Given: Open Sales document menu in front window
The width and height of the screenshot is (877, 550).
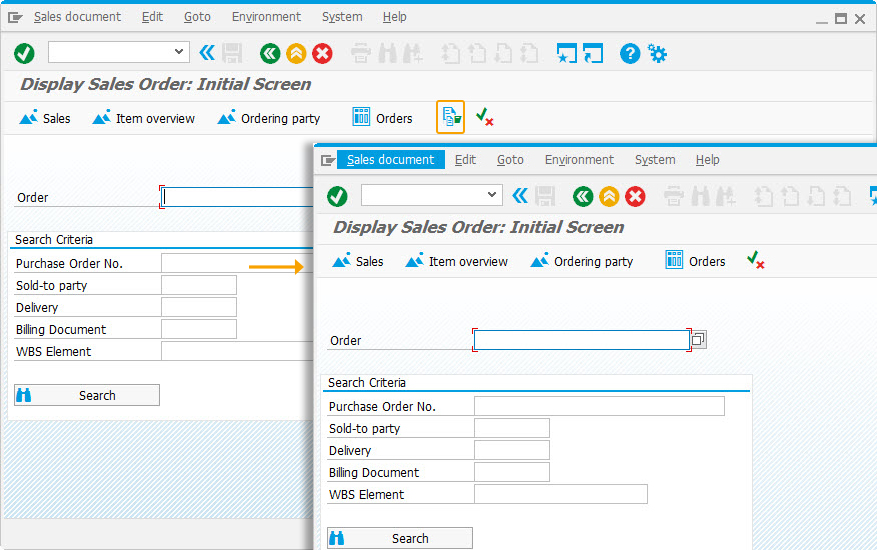Looking at the screenshot, I should tap(390, 159).
